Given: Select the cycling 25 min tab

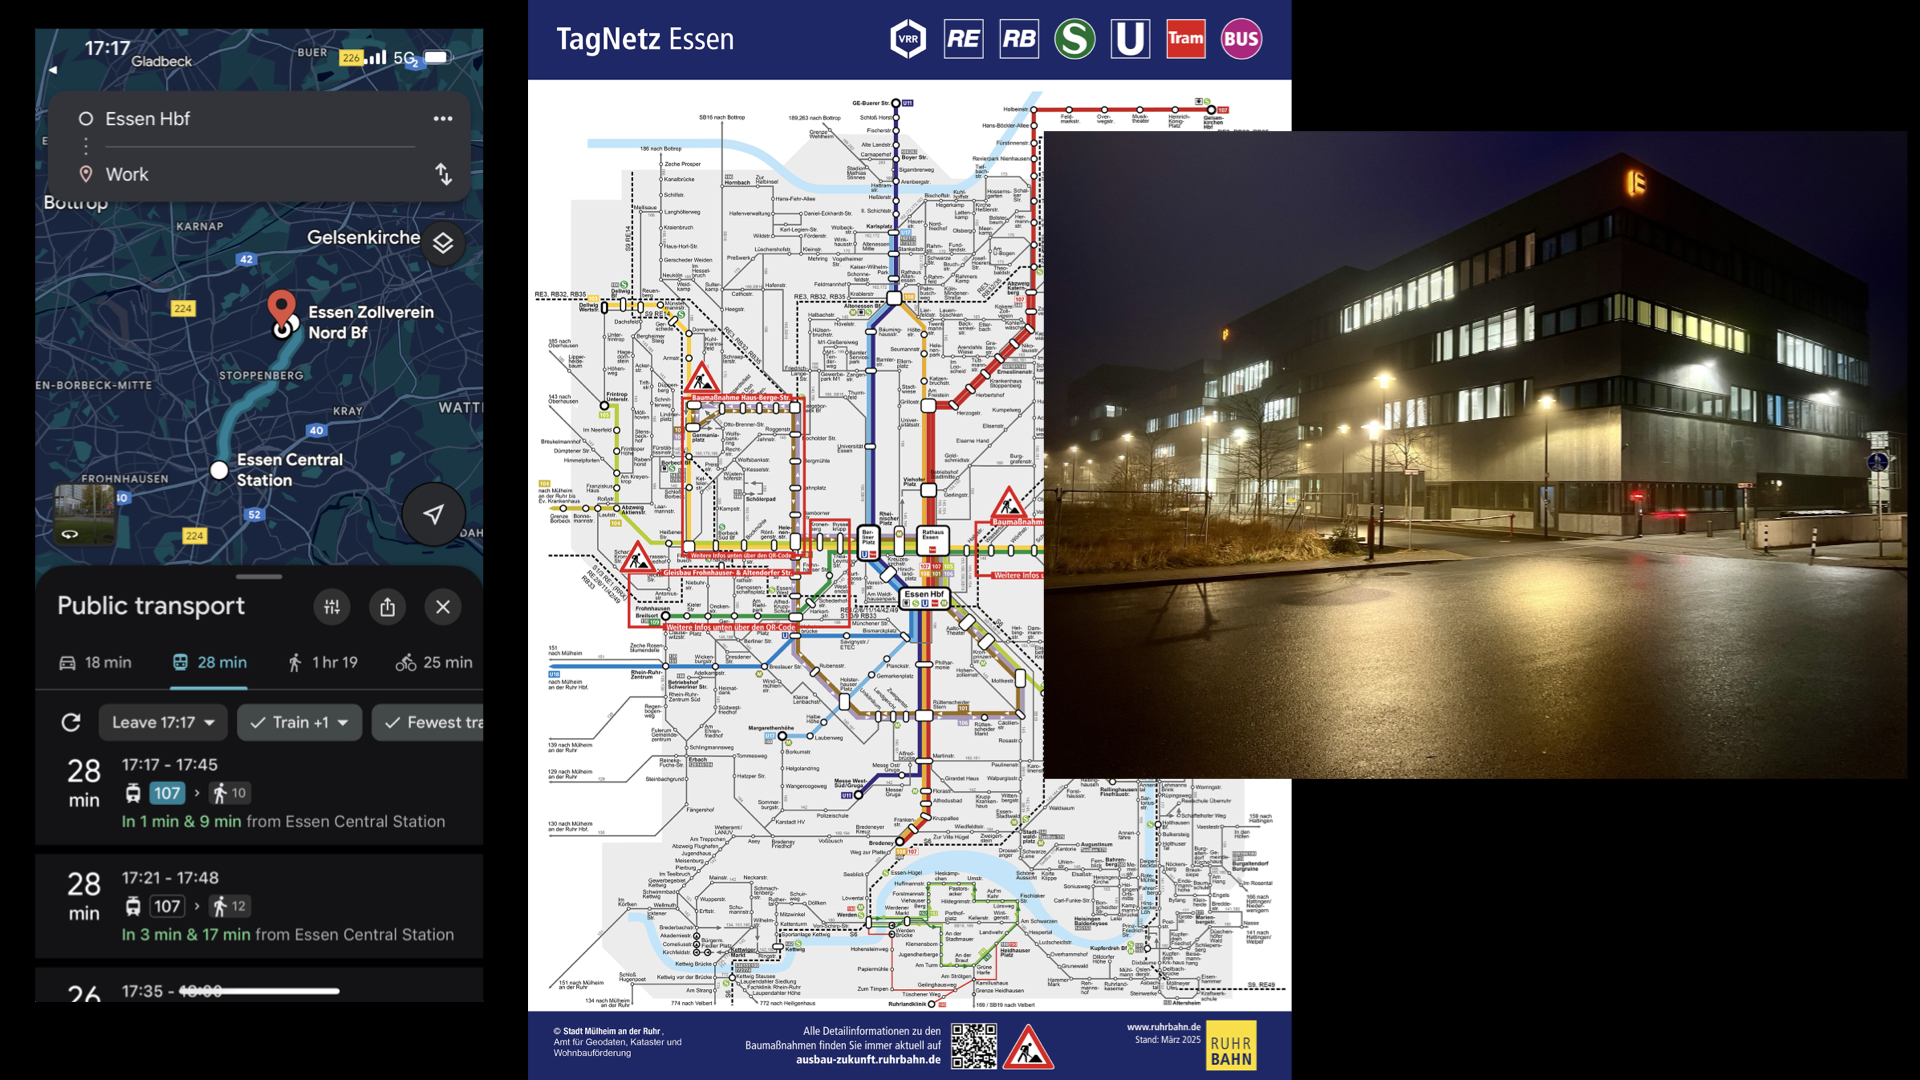Looking at the screenshot, I should click(434, 662).
